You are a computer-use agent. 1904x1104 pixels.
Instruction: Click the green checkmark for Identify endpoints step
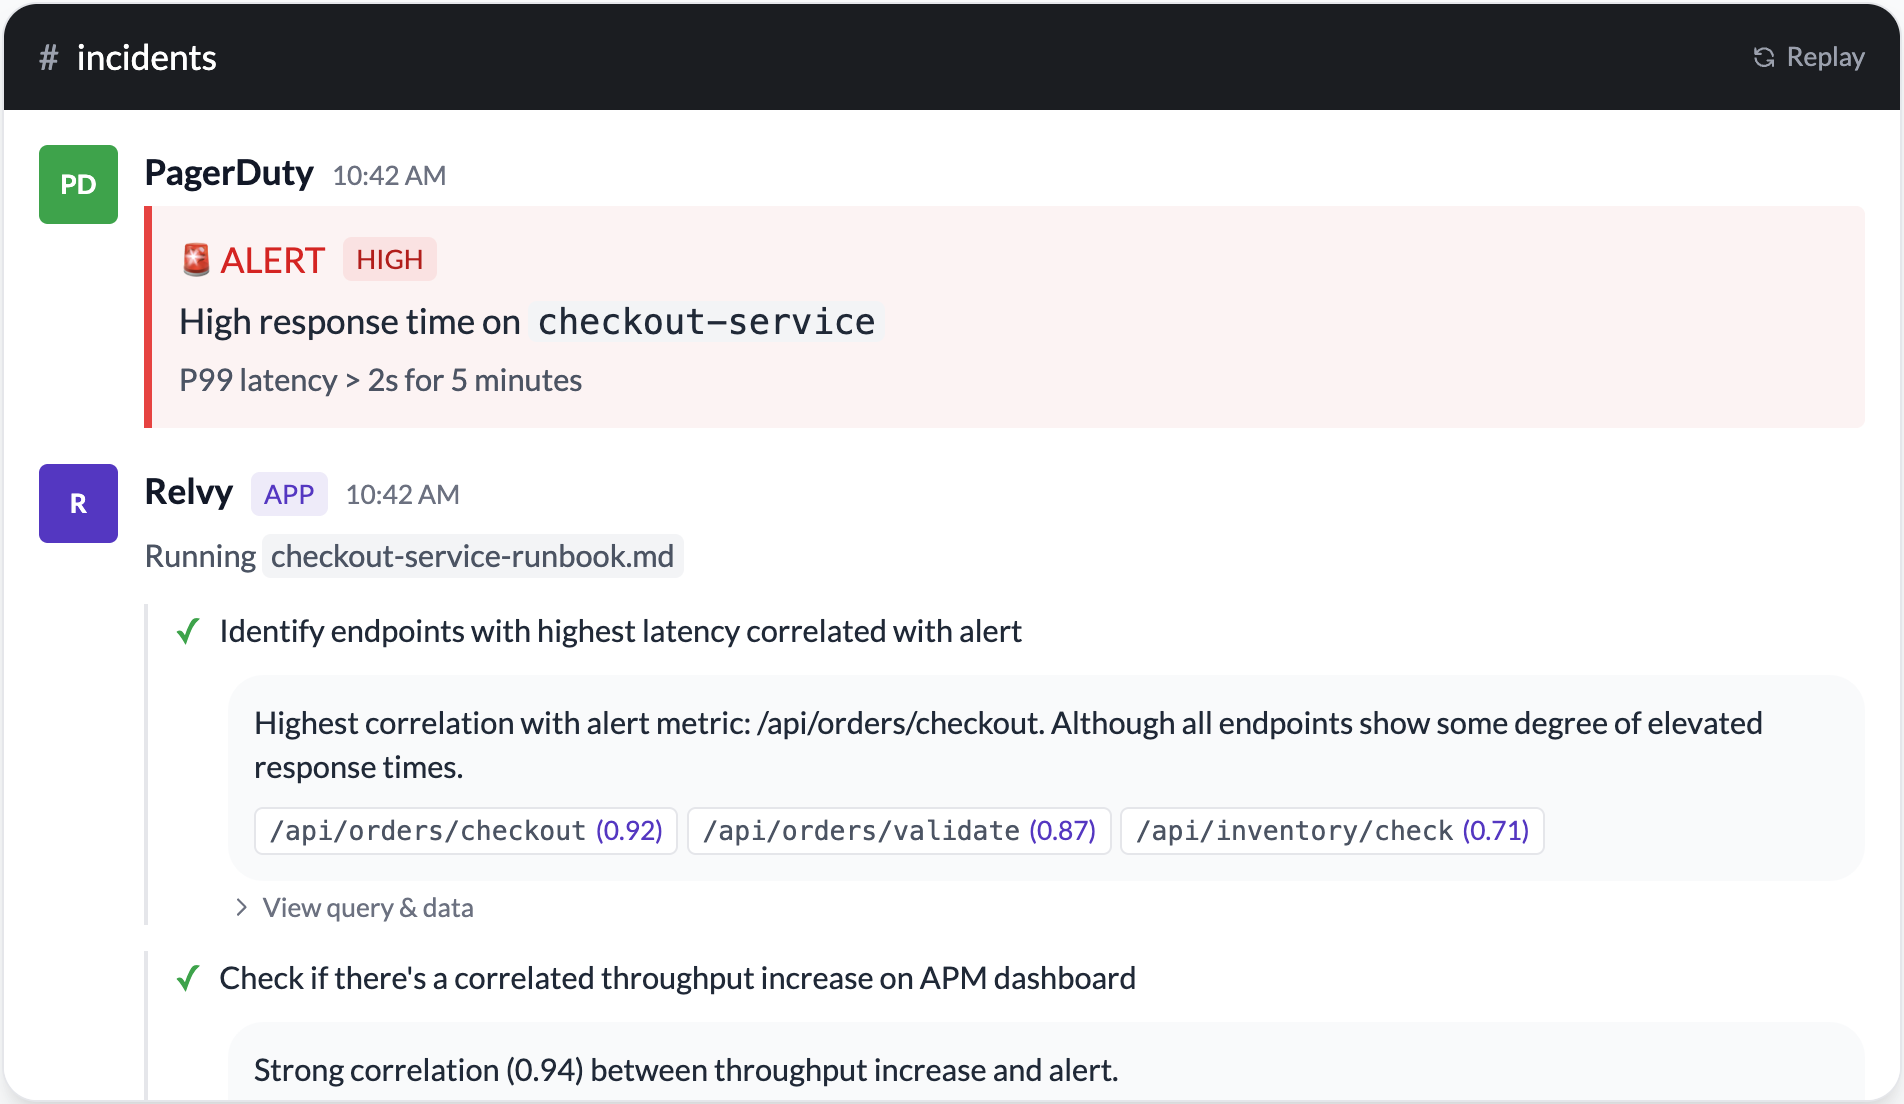click(x=188, y=632)
